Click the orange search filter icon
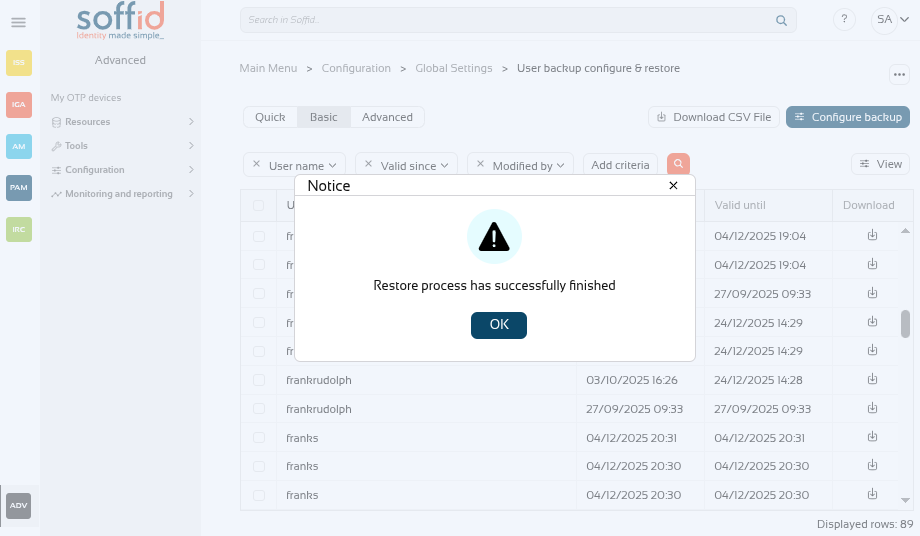Image resolution: width=920 pixels, height=536 pixels. coord(678,165)
